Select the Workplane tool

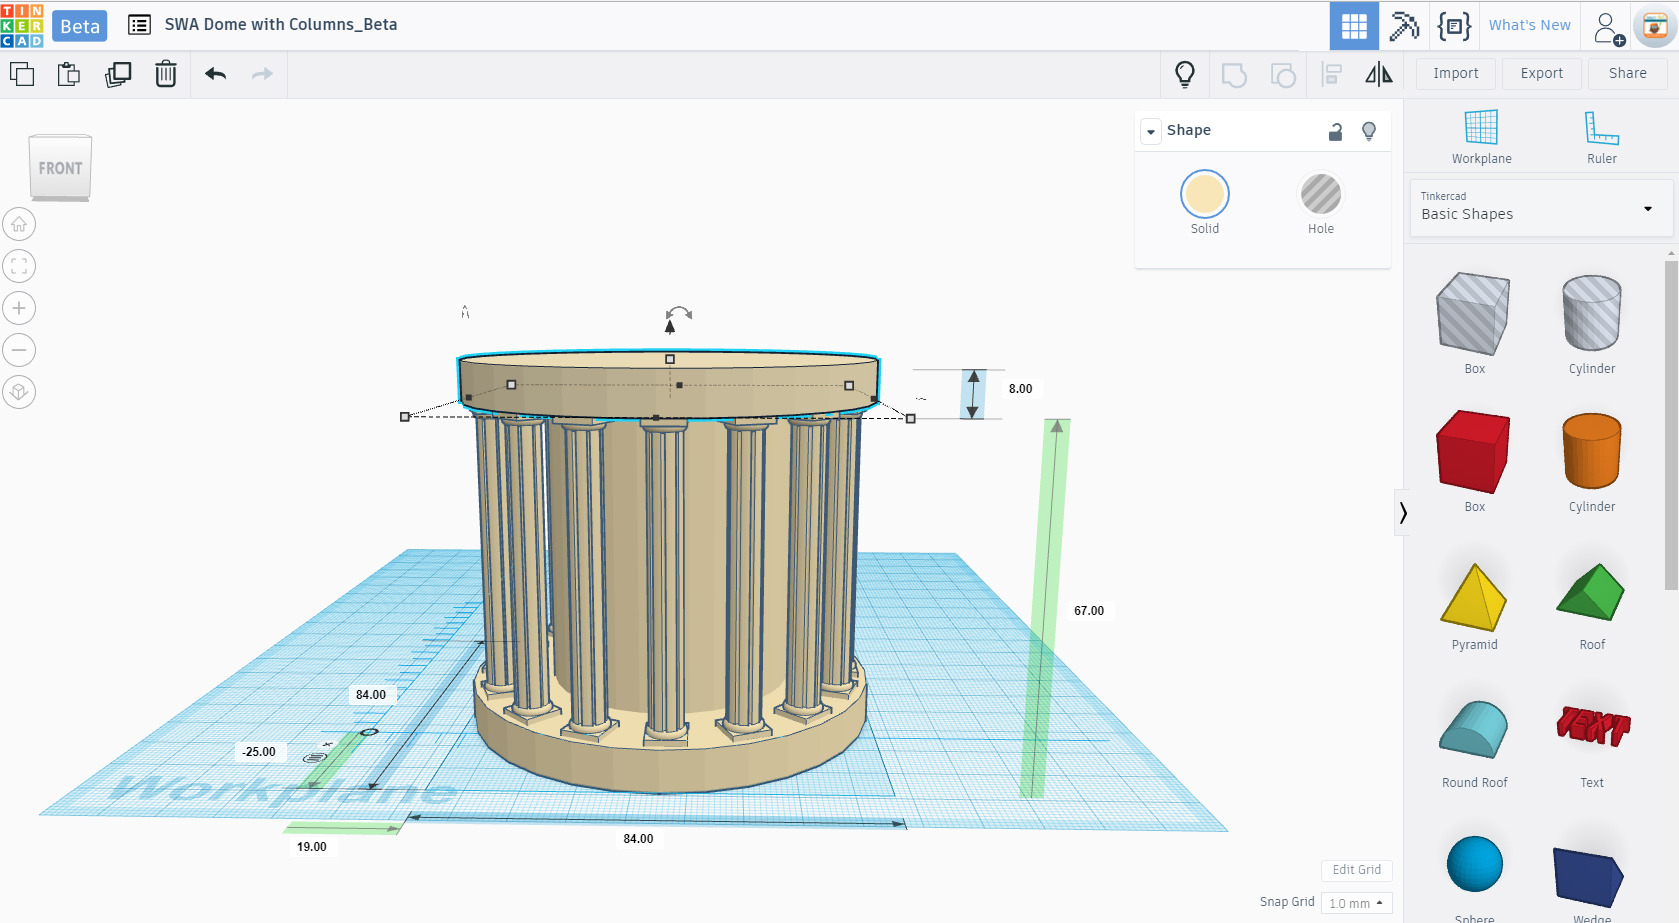coord(1481,138)
